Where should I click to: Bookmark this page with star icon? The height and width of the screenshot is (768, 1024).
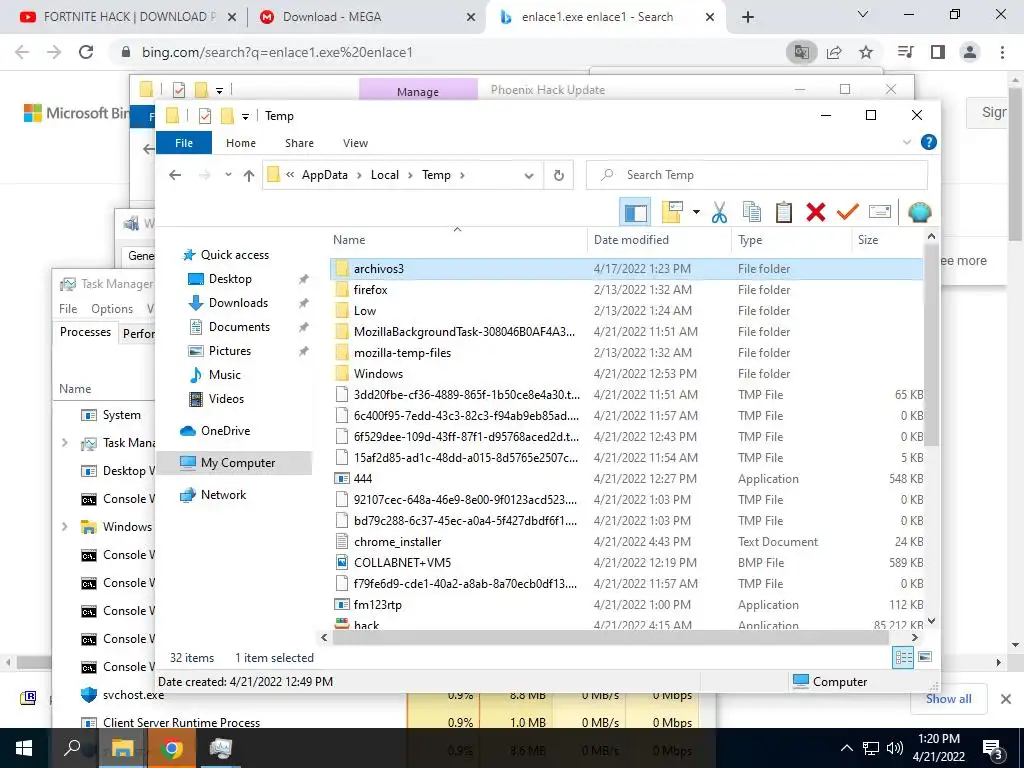[x=866, y=52]
